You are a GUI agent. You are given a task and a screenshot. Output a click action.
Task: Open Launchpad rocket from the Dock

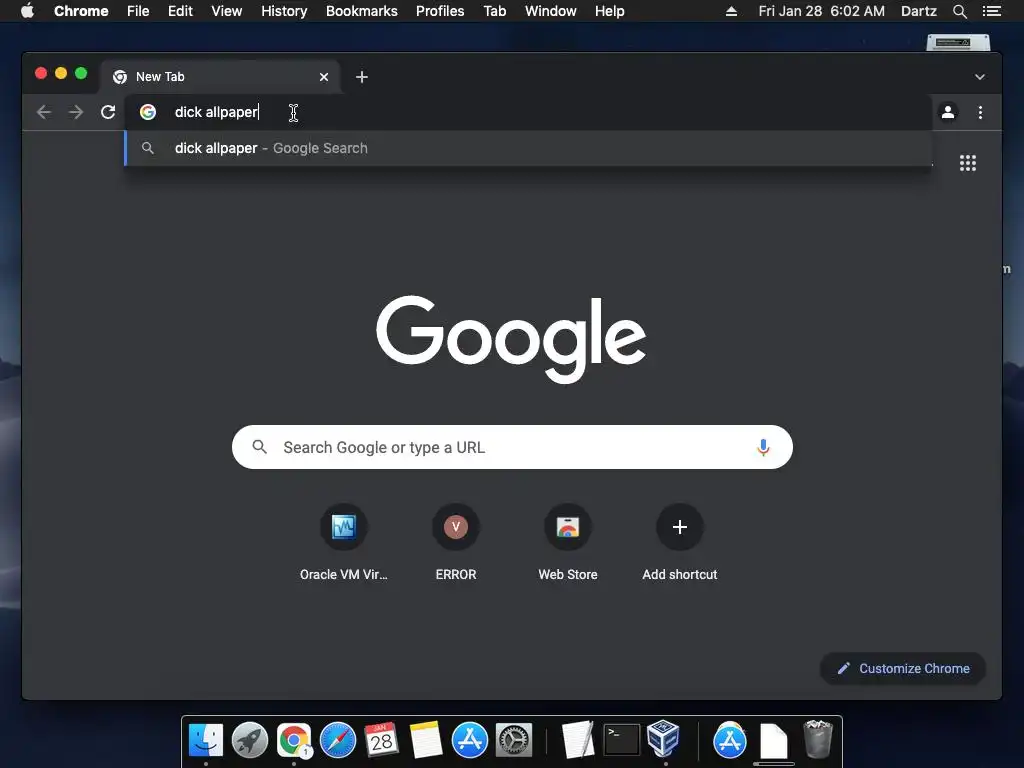click(x=249, y=740)
